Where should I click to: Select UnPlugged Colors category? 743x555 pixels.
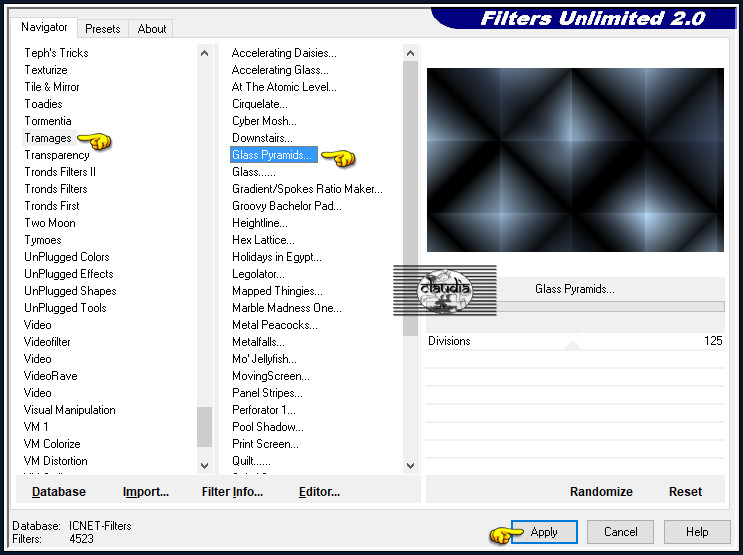(x=67, y=257)
